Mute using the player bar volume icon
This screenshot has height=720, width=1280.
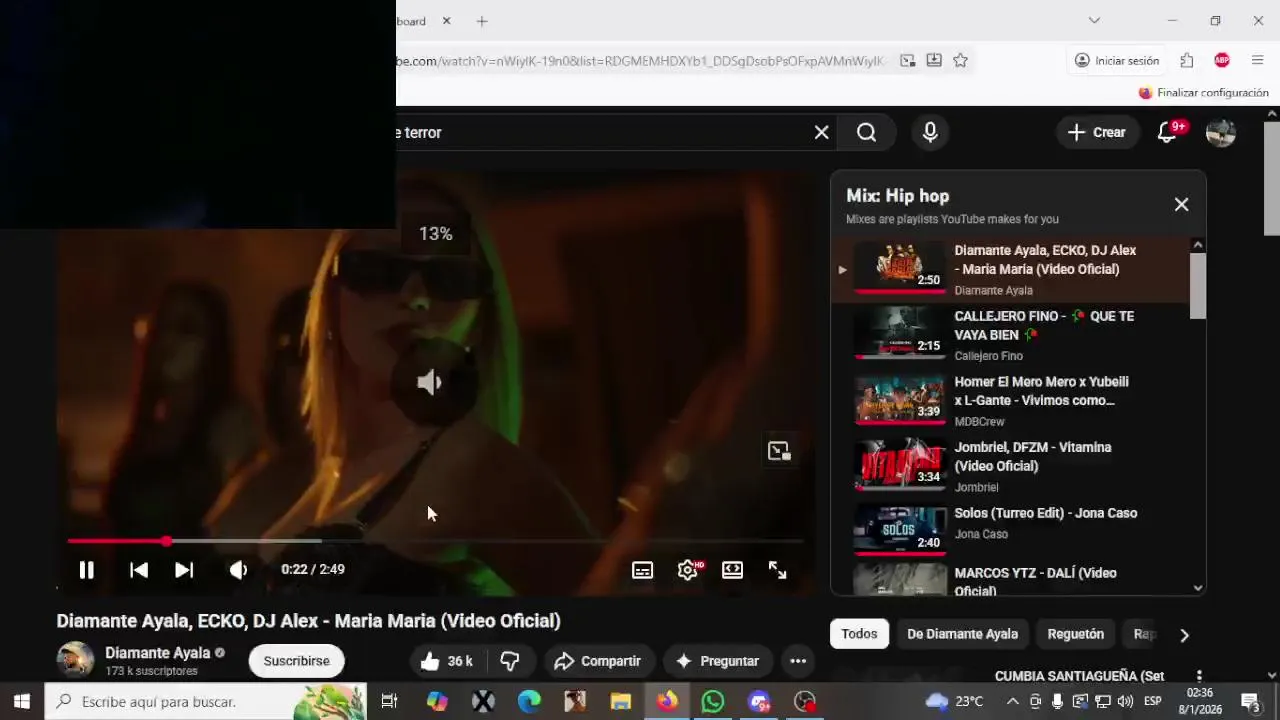tap(238, 570)
